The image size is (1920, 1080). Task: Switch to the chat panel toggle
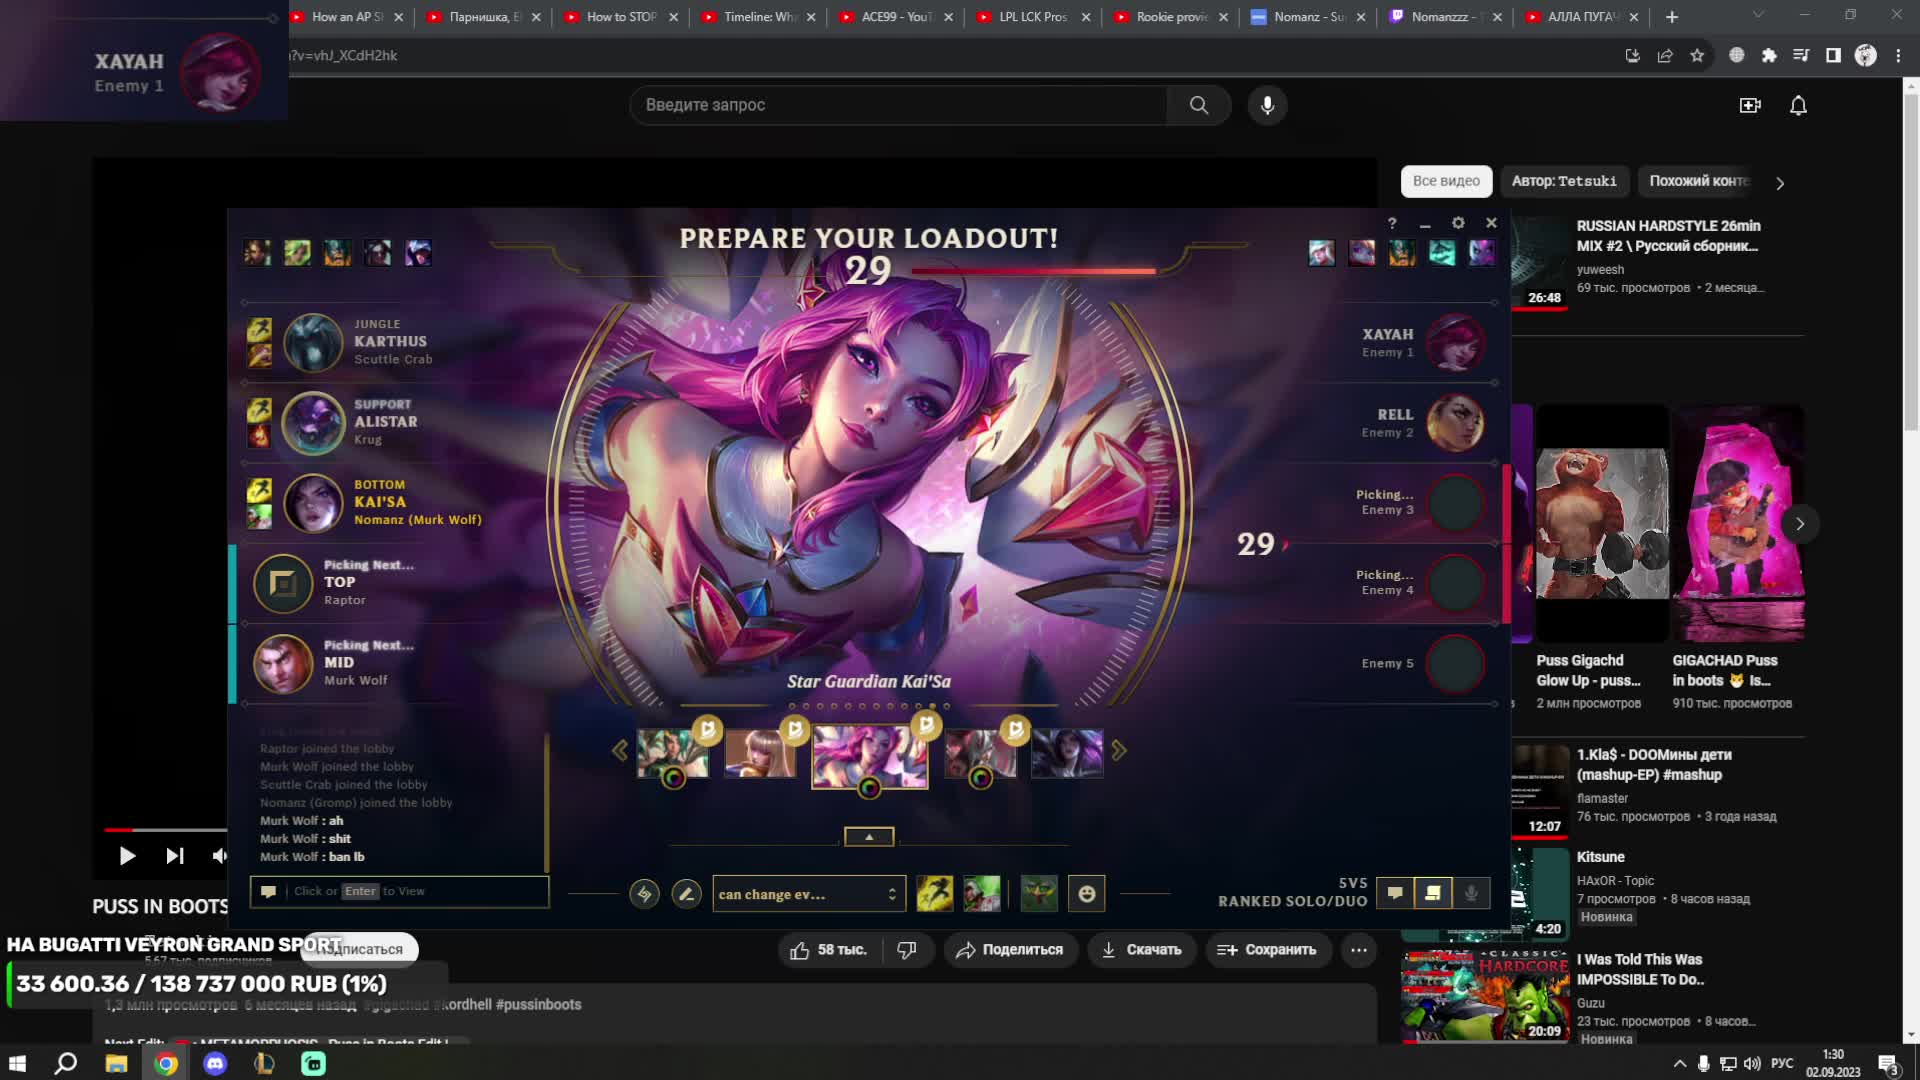(x=1395, y=893)
